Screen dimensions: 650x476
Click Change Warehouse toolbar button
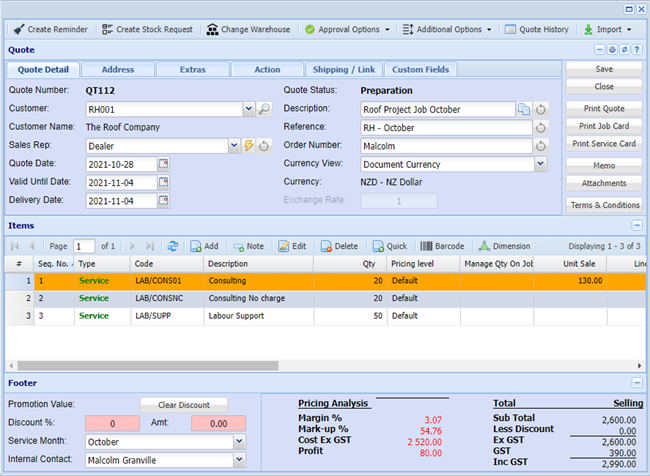250,29
